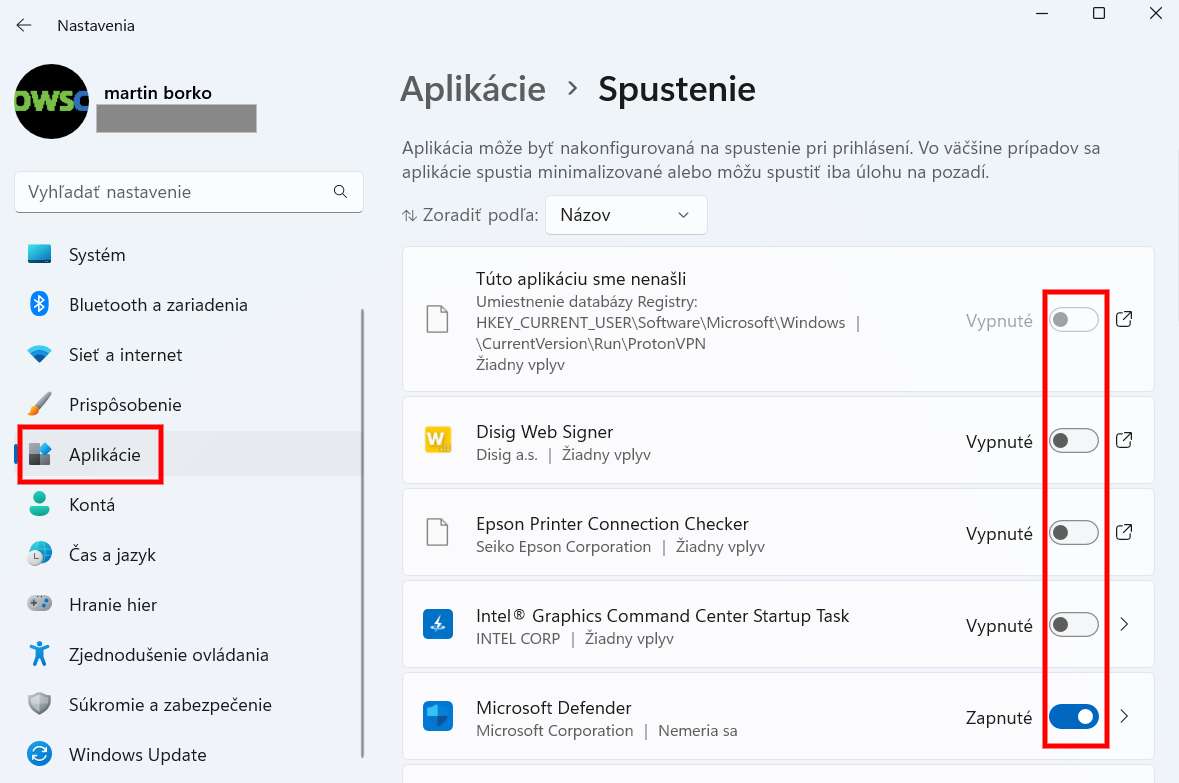This screenshot has height=783, width=1179.
Task: Open Súkromie a zabezpečenie category
Action: click(x=188, y=705)
